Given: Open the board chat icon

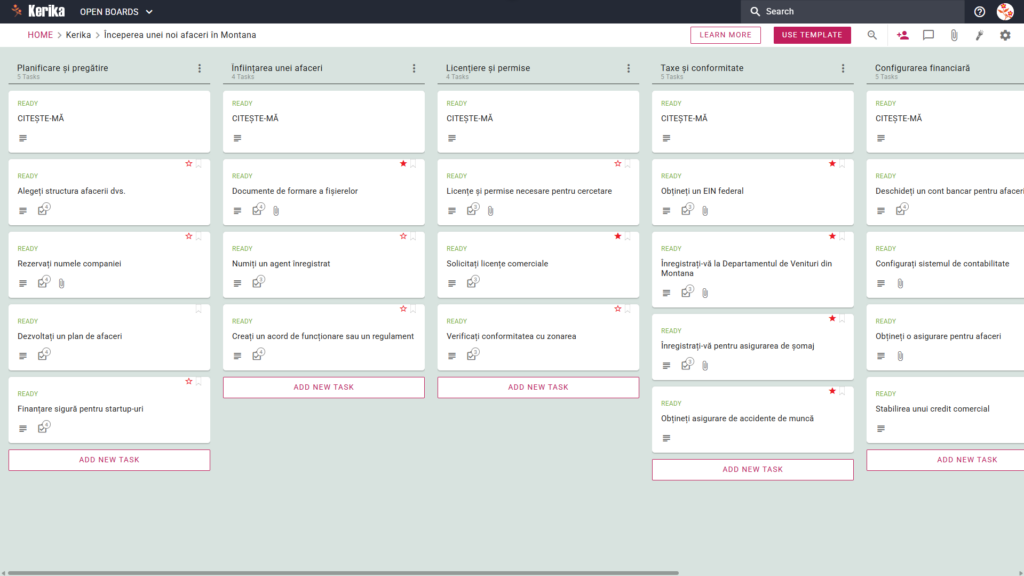Looking at the screenshot, I should (x=928, y=35).
